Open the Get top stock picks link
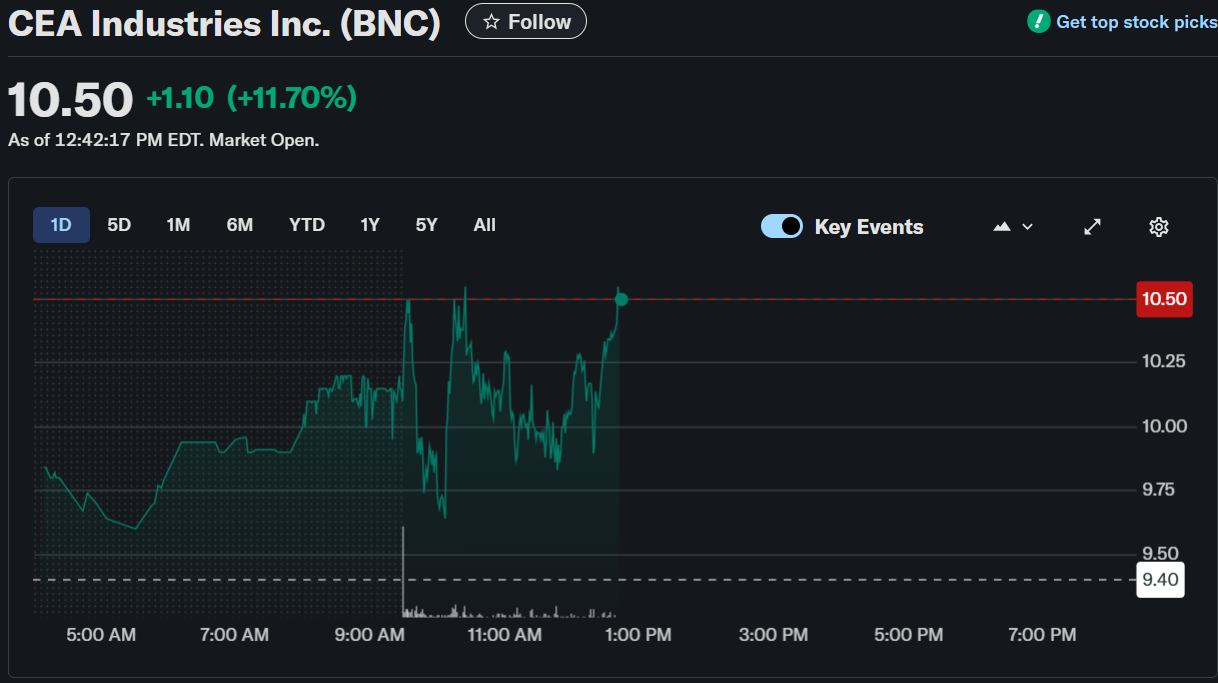The height and width of the screenshot is (683, 1218). [x=1136, y=22]
